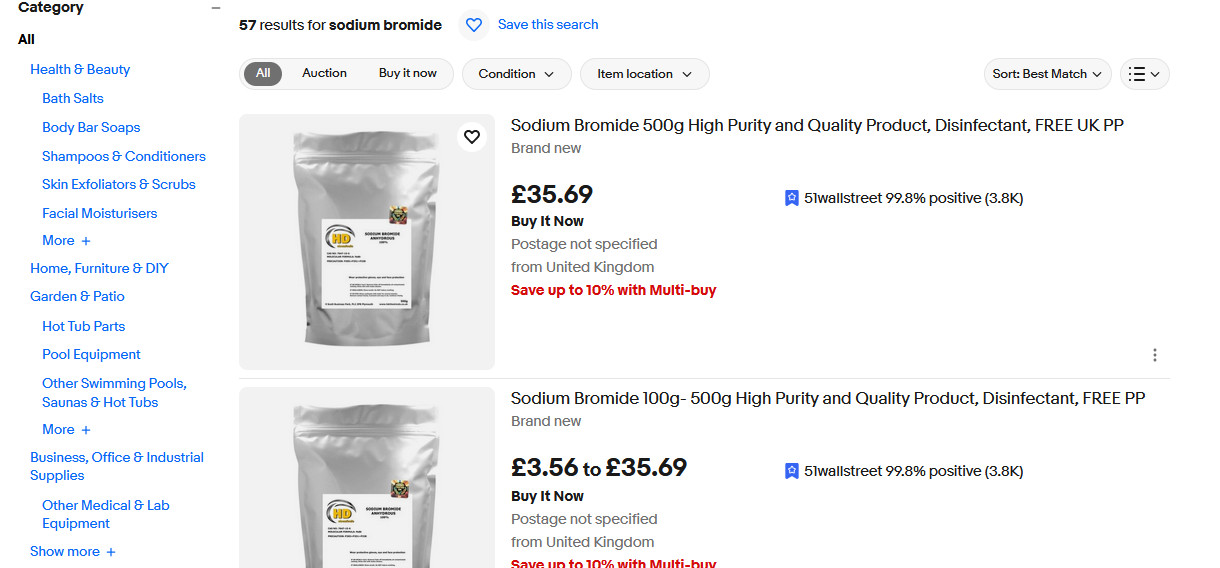The image size is (1220, 568).
Task: Open the Hot Tub Parts category
Action: pyautogui.click(x=83, y=326)
